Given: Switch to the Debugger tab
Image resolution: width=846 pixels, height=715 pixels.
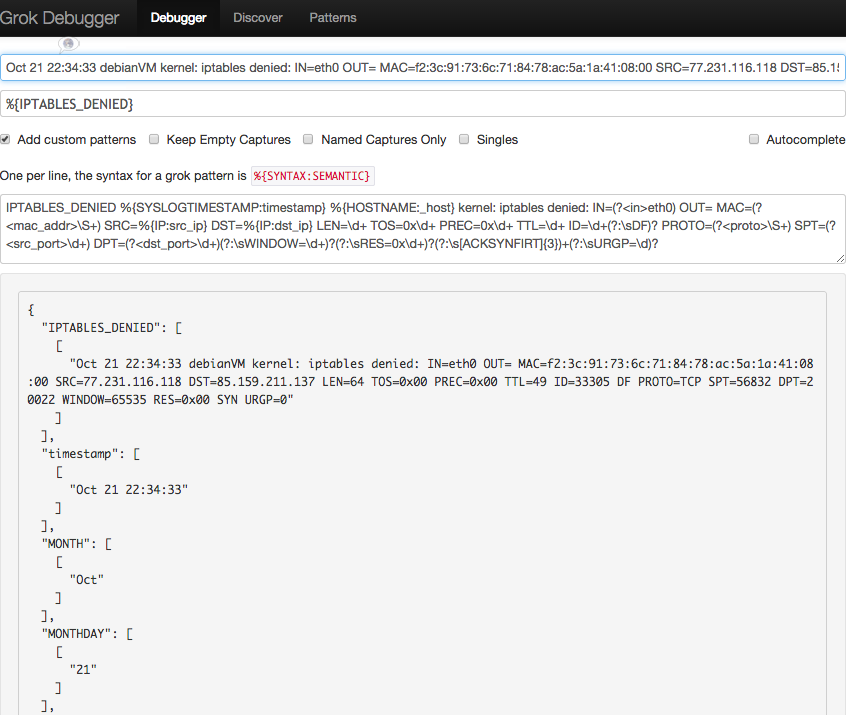Looking at the screenshot, I should [178, 18].
